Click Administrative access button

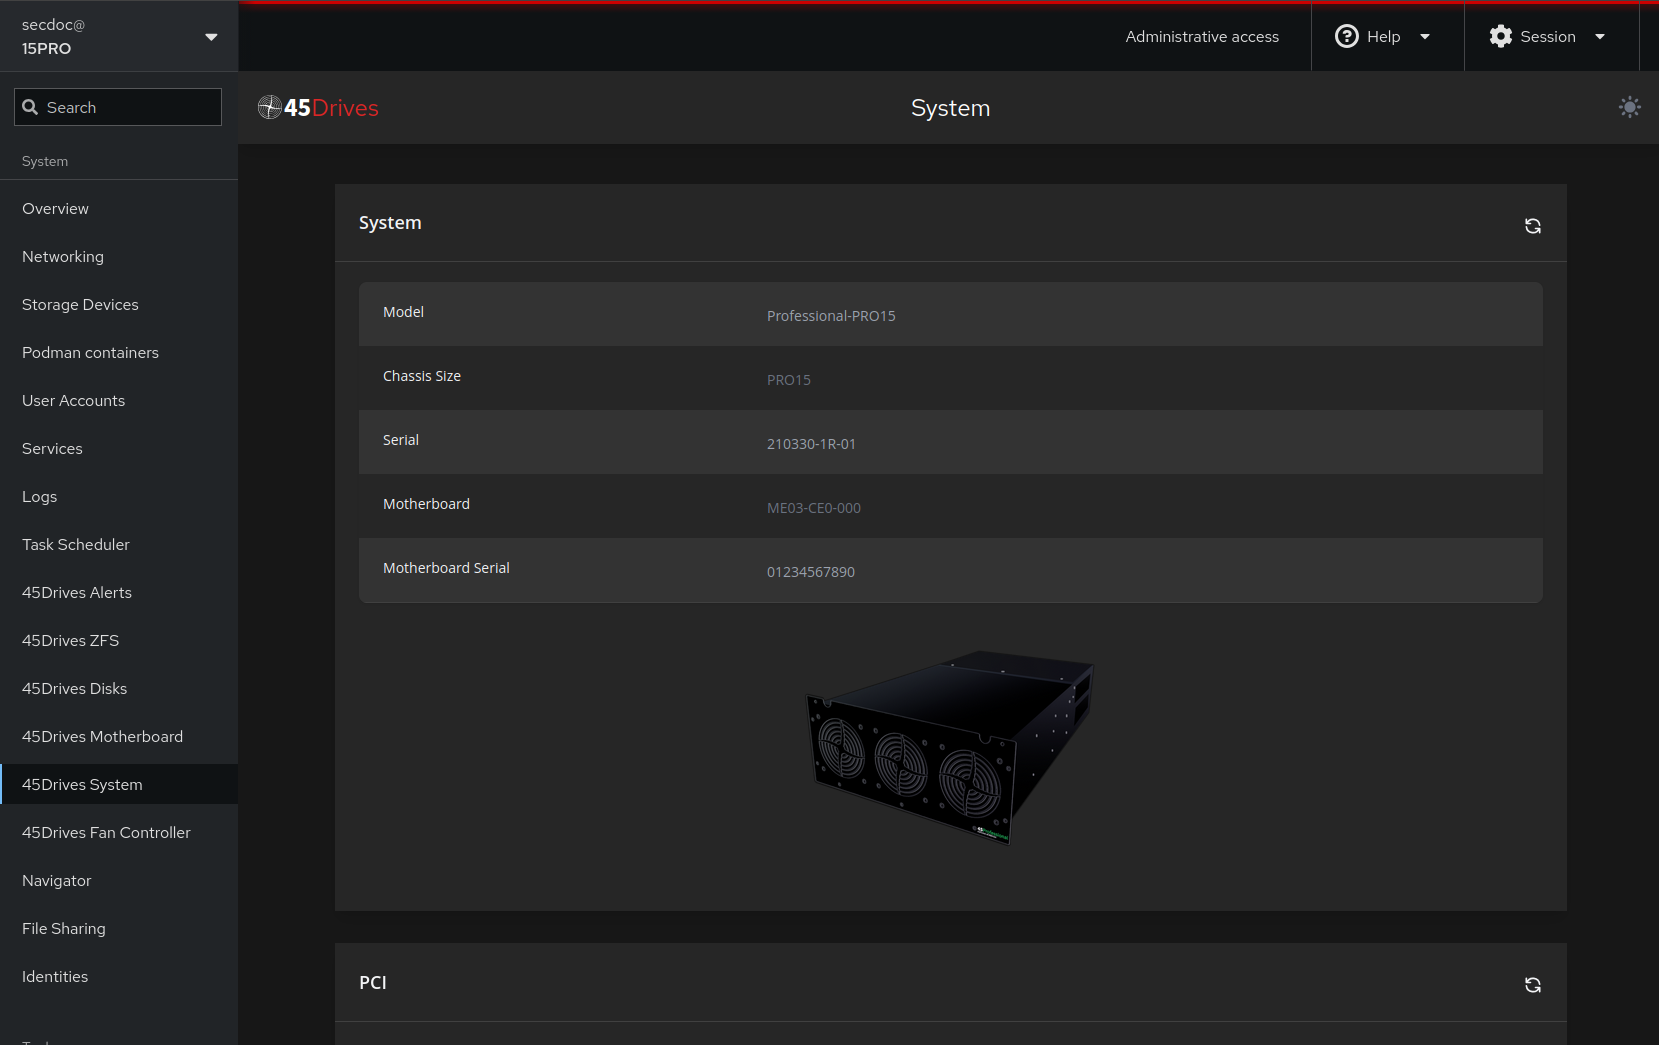tap(1202, 36)
